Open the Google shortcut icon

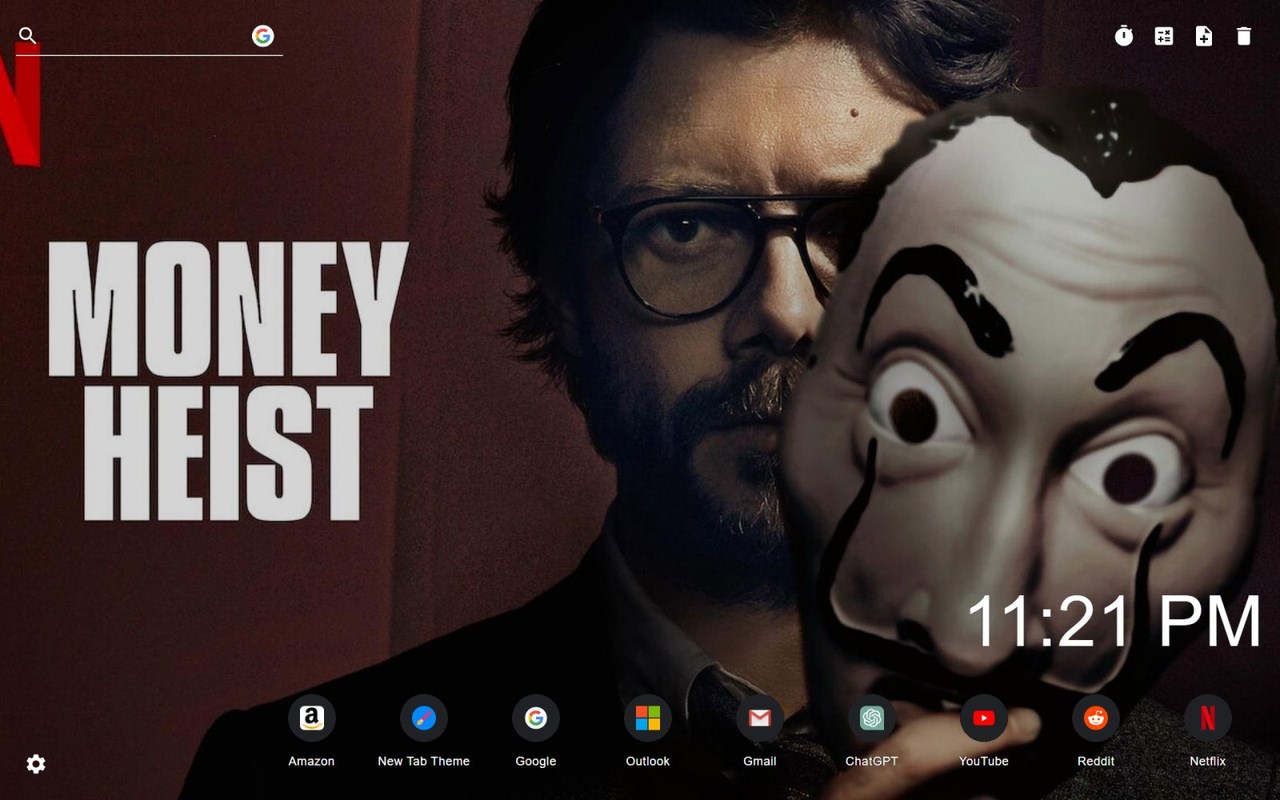(536, 718)
